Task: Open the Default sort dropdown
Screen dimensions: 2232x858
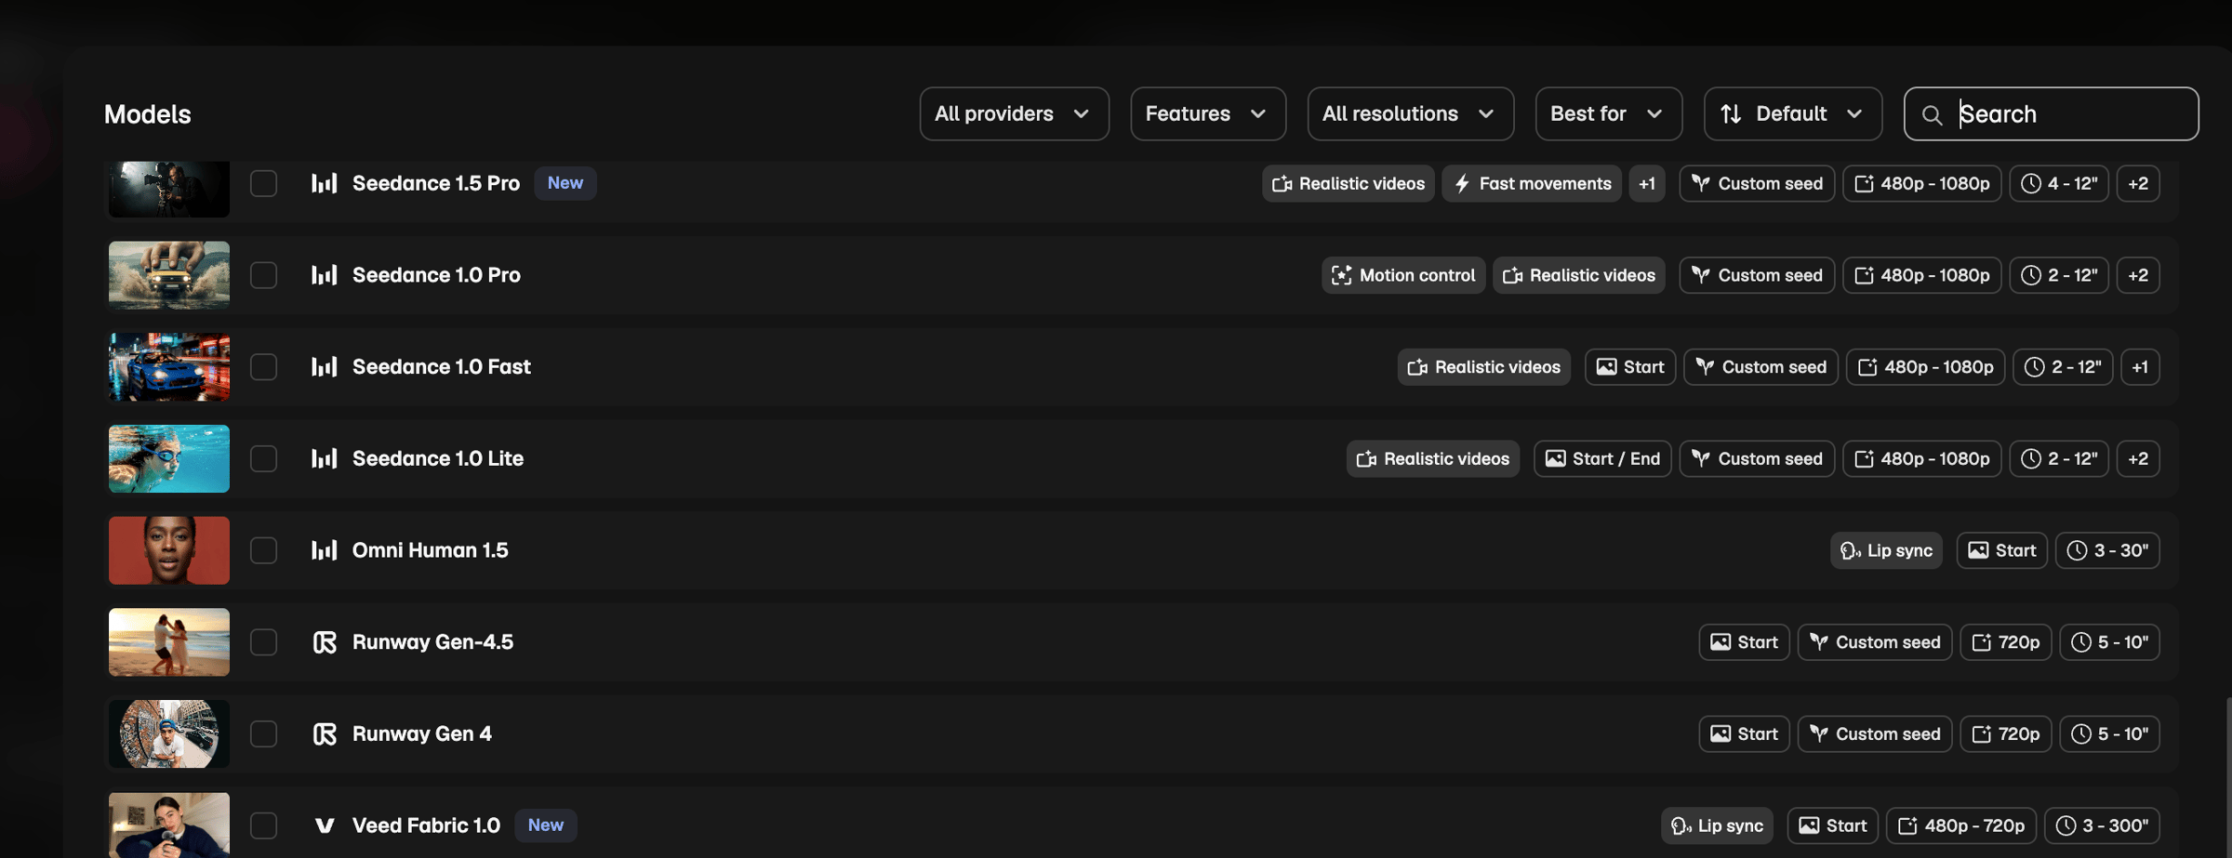Action: 1793,114
